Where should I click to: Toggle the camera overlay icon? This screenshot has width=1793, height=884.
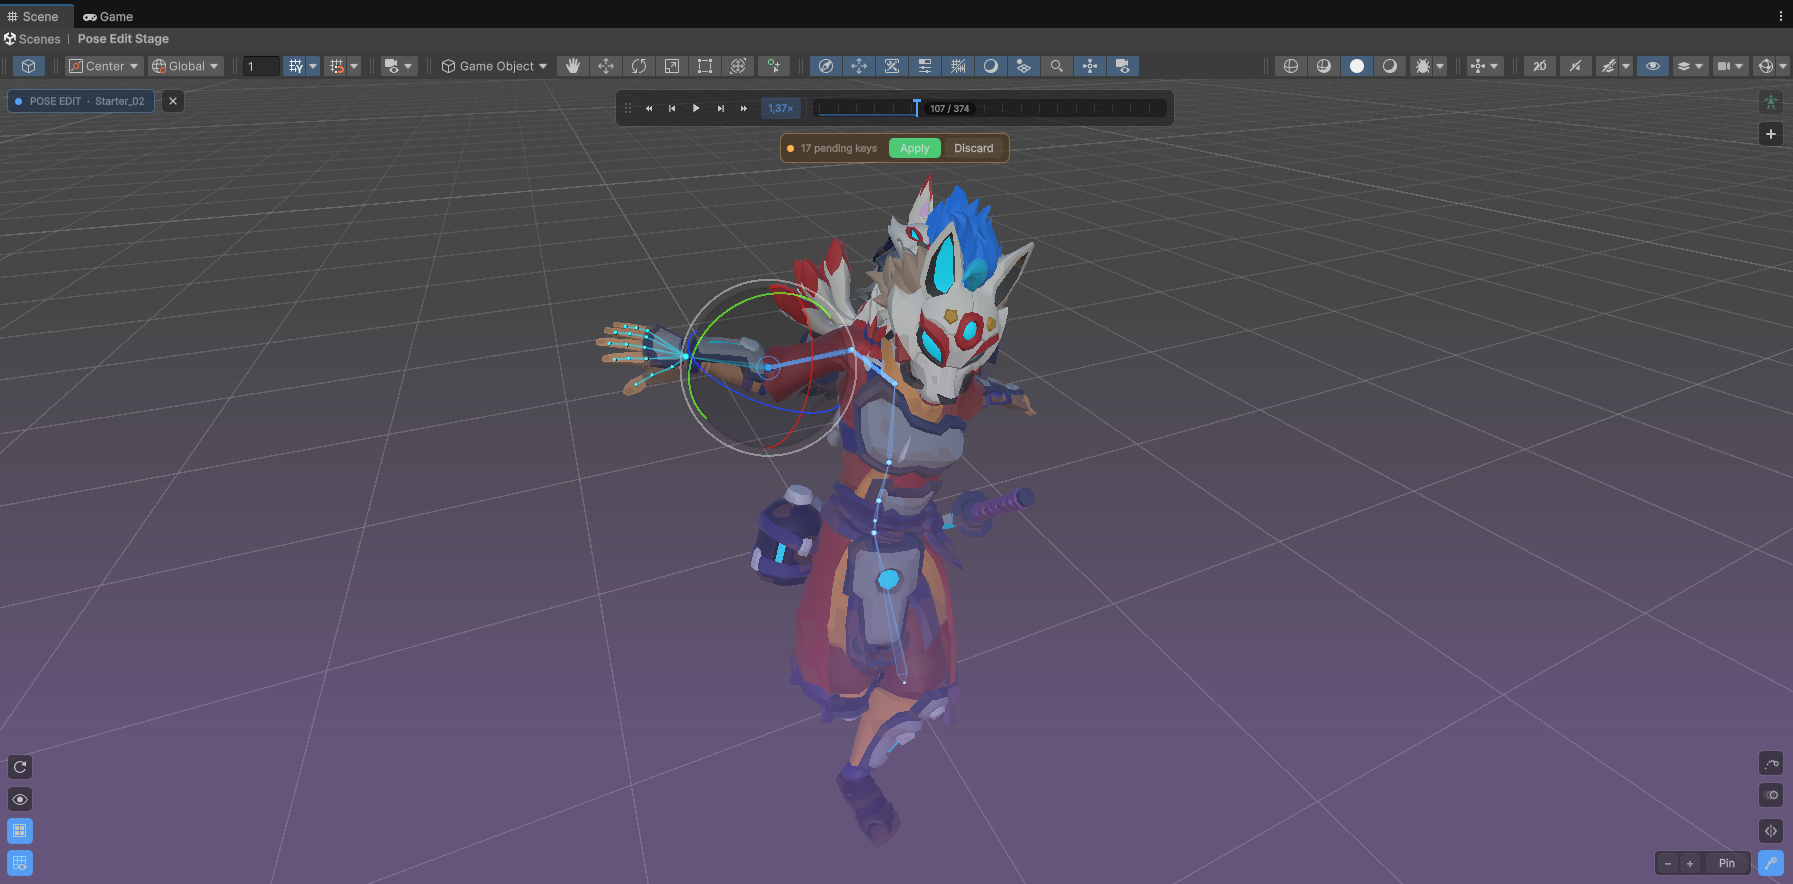point(1123,66)
